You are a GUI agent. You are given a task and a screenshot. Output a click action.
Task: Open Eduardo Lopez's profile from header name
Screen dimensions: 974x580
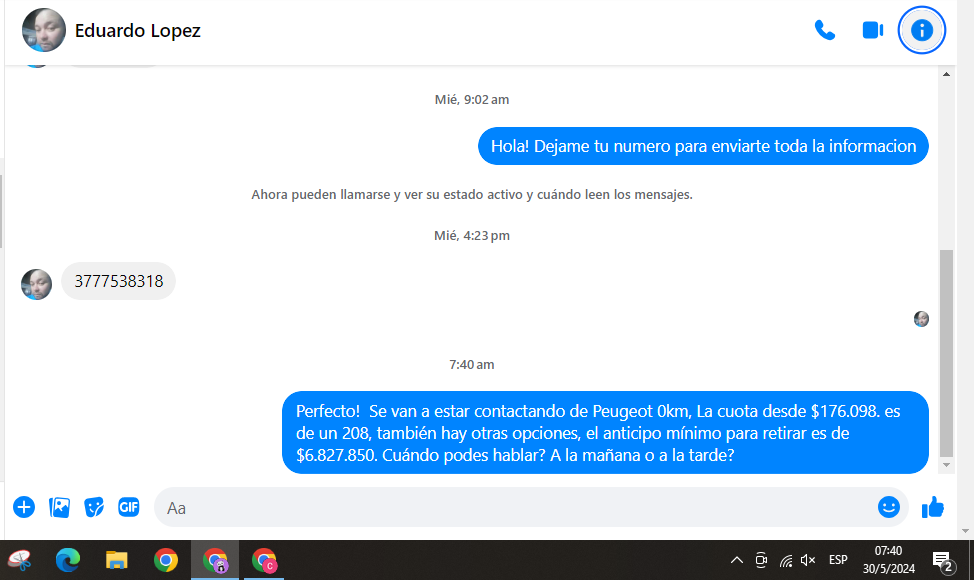138,31
